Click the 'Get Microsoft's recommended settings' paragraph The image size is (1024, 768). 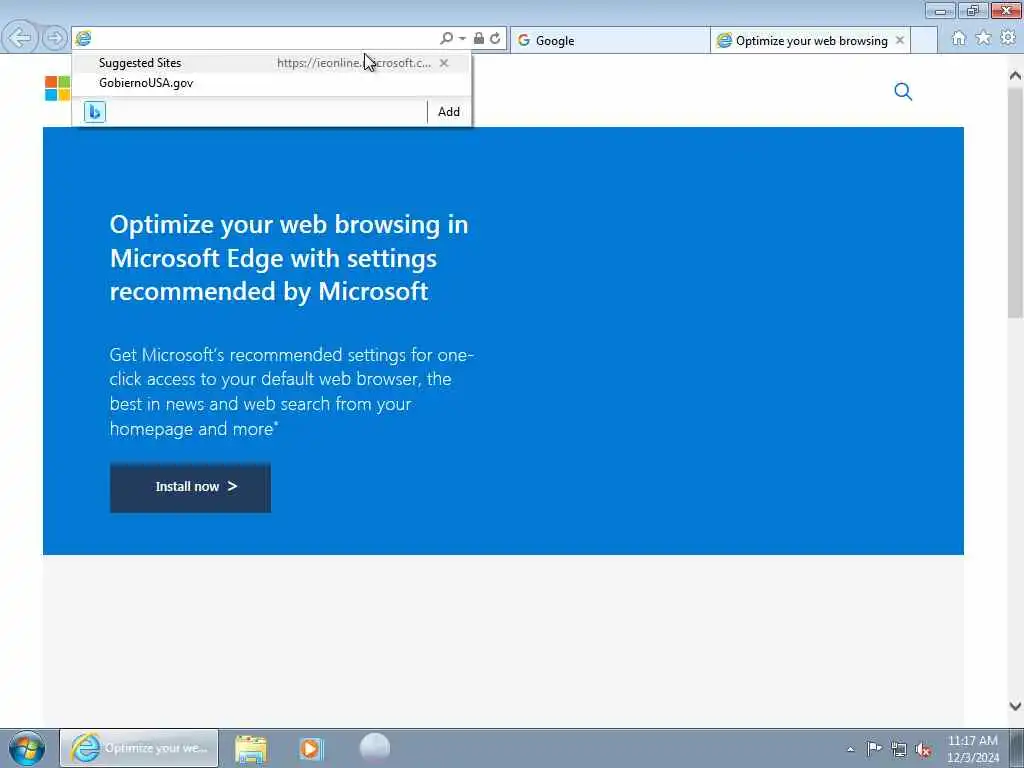click(x=291, y=392)
